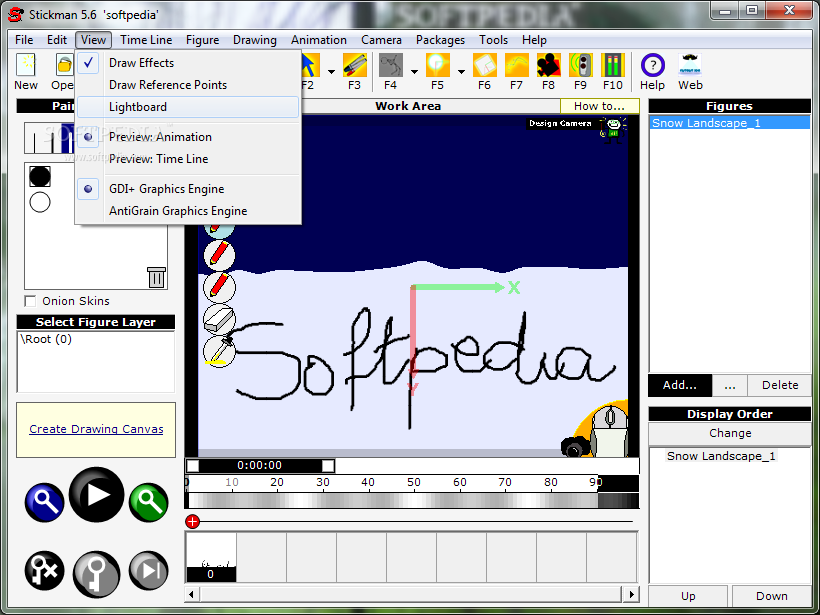The height and width of the screenshot is (615, 820).
Task: Open dropdown arrow next to F2 tool
Action: coord(332,72)
